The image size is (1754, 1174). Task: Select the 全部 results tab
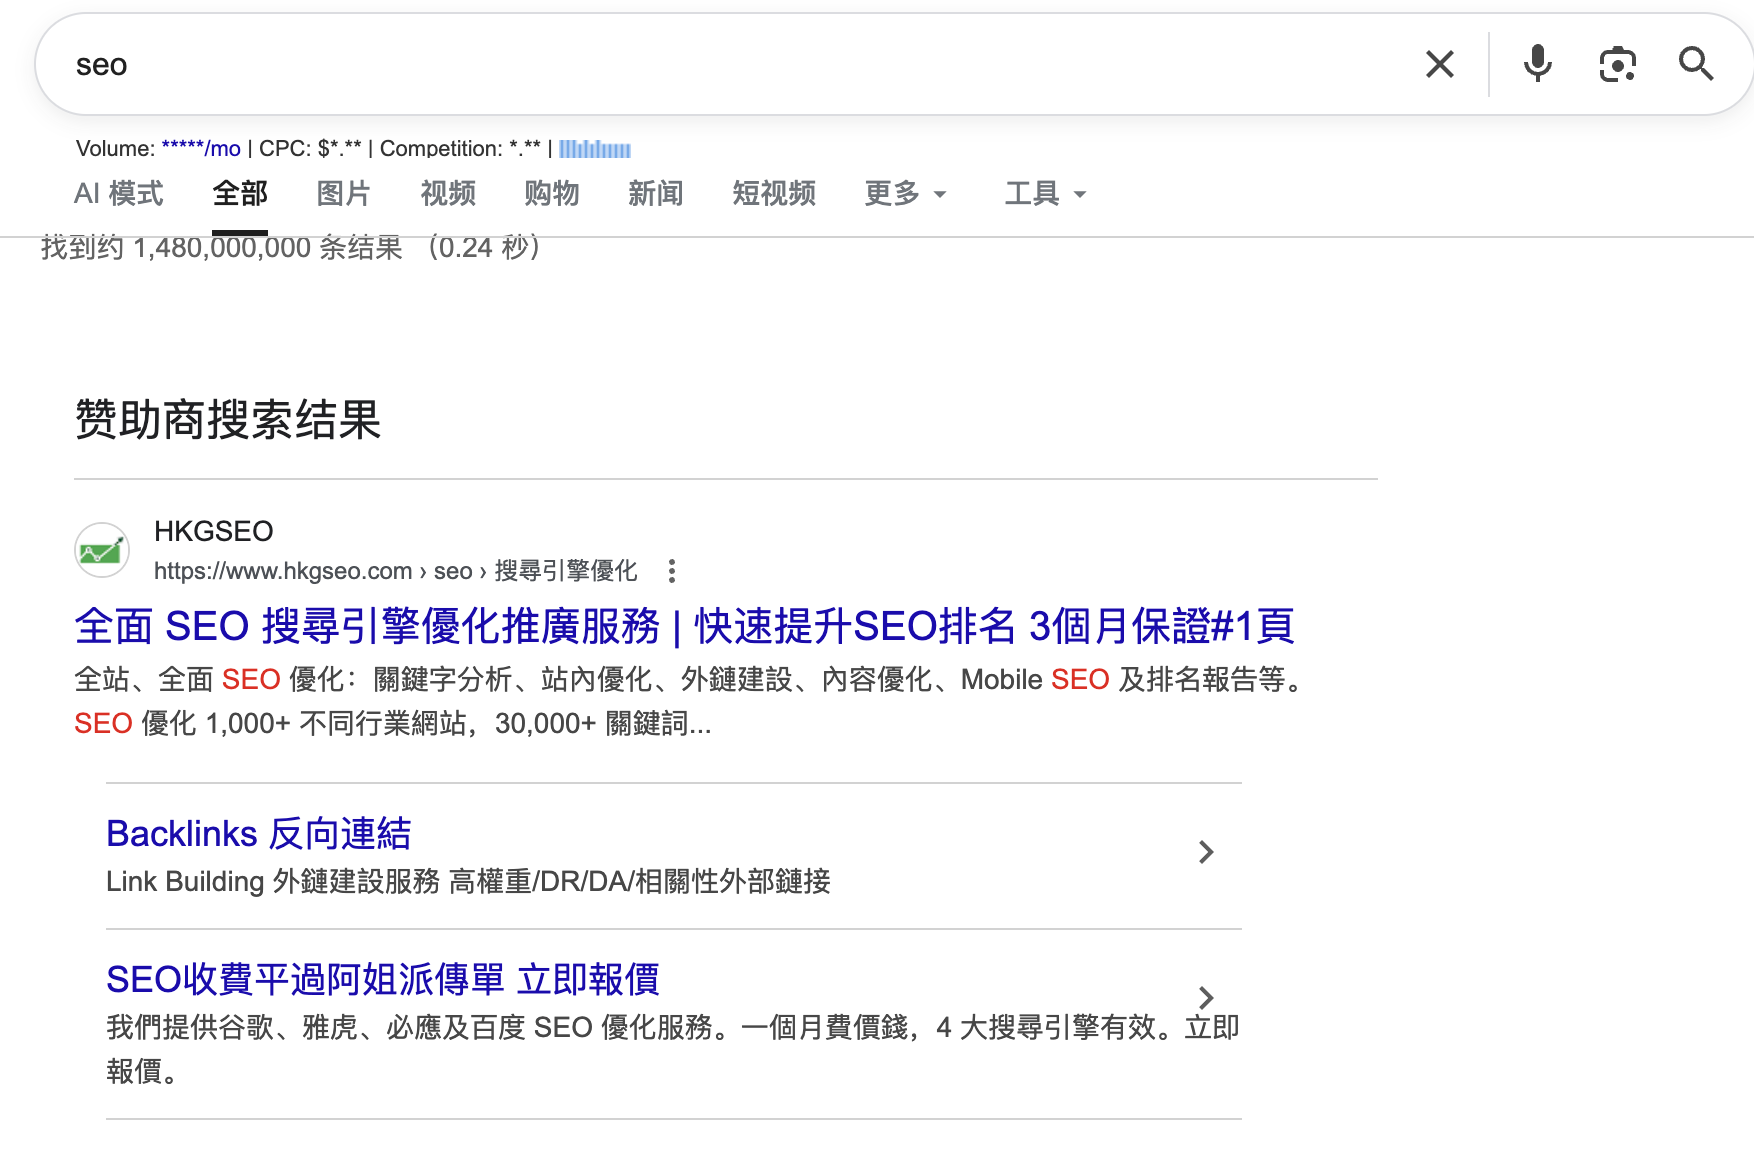tap(240, 193)
